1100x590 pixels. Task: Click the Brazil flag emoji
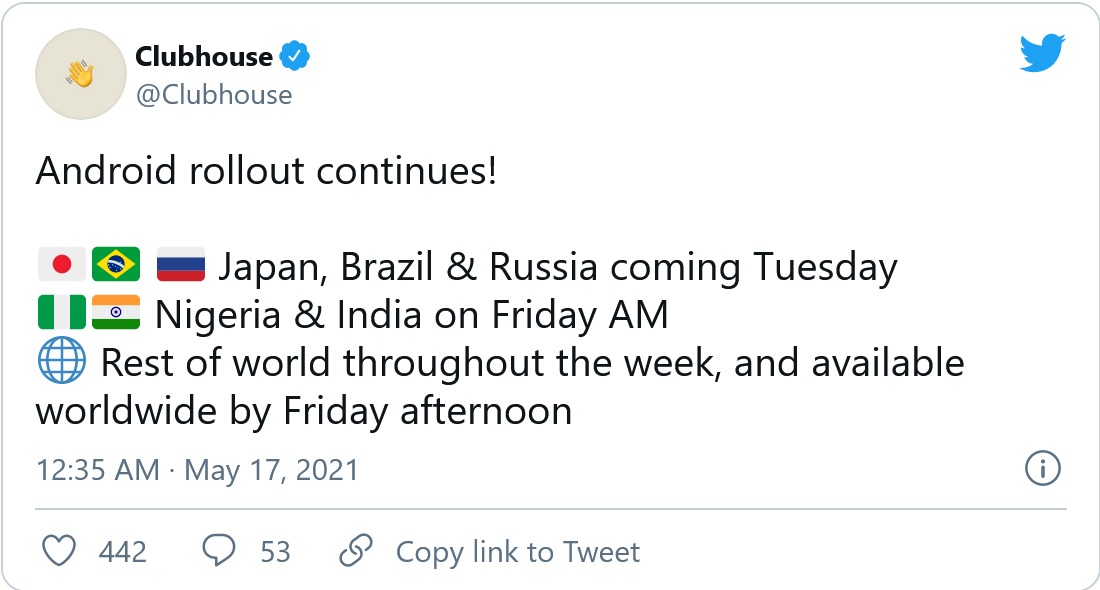116,264
